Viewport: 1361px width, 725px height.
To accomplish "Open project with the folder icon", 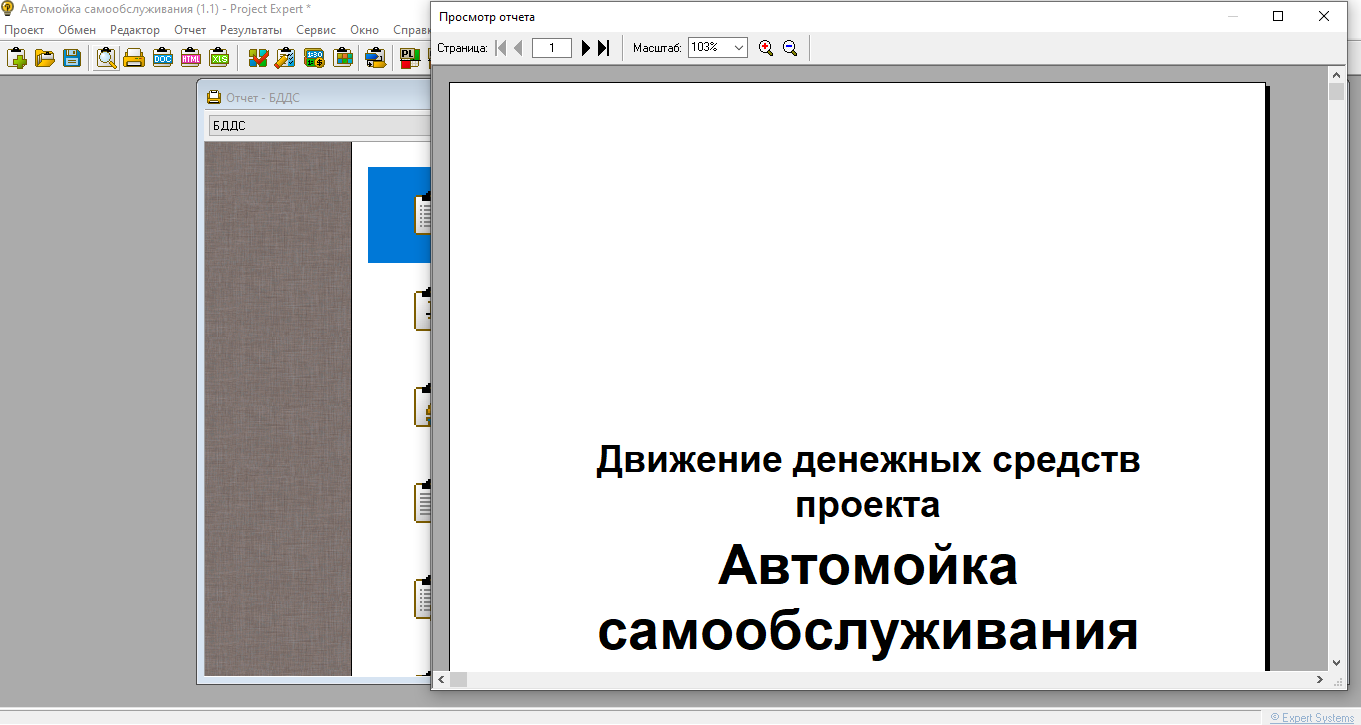I will 44,58.
